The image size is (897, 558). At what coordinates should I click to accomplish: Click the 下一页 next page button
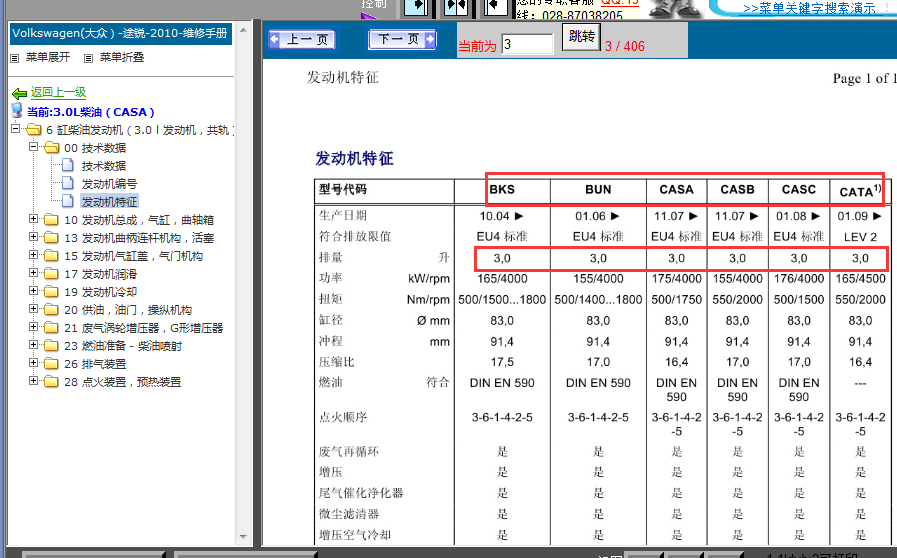[x=402, y=39]
